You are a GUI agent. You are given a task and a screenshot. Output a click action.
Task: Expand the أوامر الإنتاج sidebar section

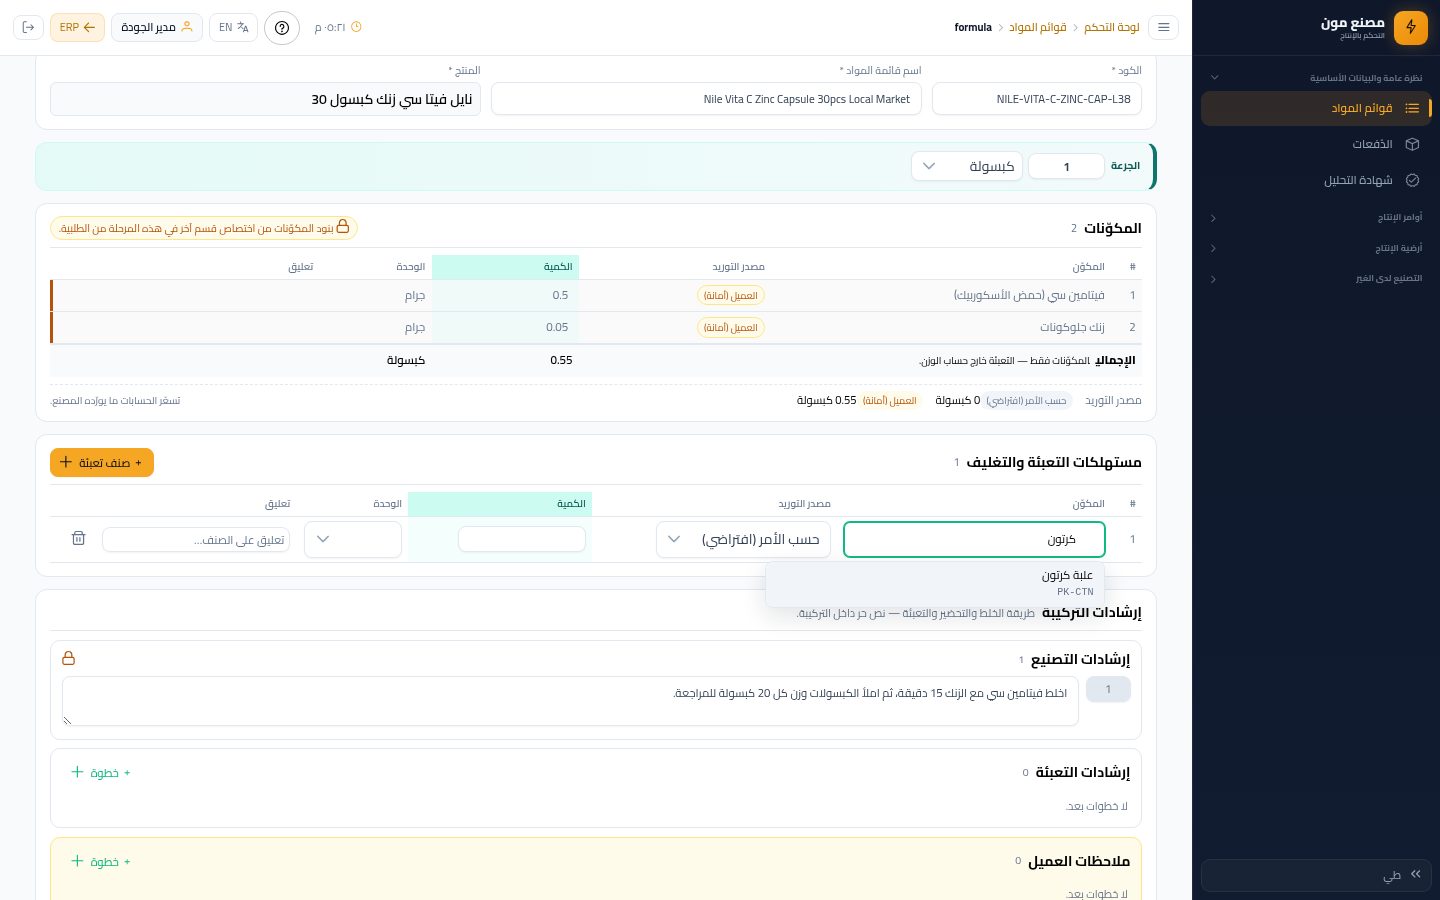click(1315, 217)
